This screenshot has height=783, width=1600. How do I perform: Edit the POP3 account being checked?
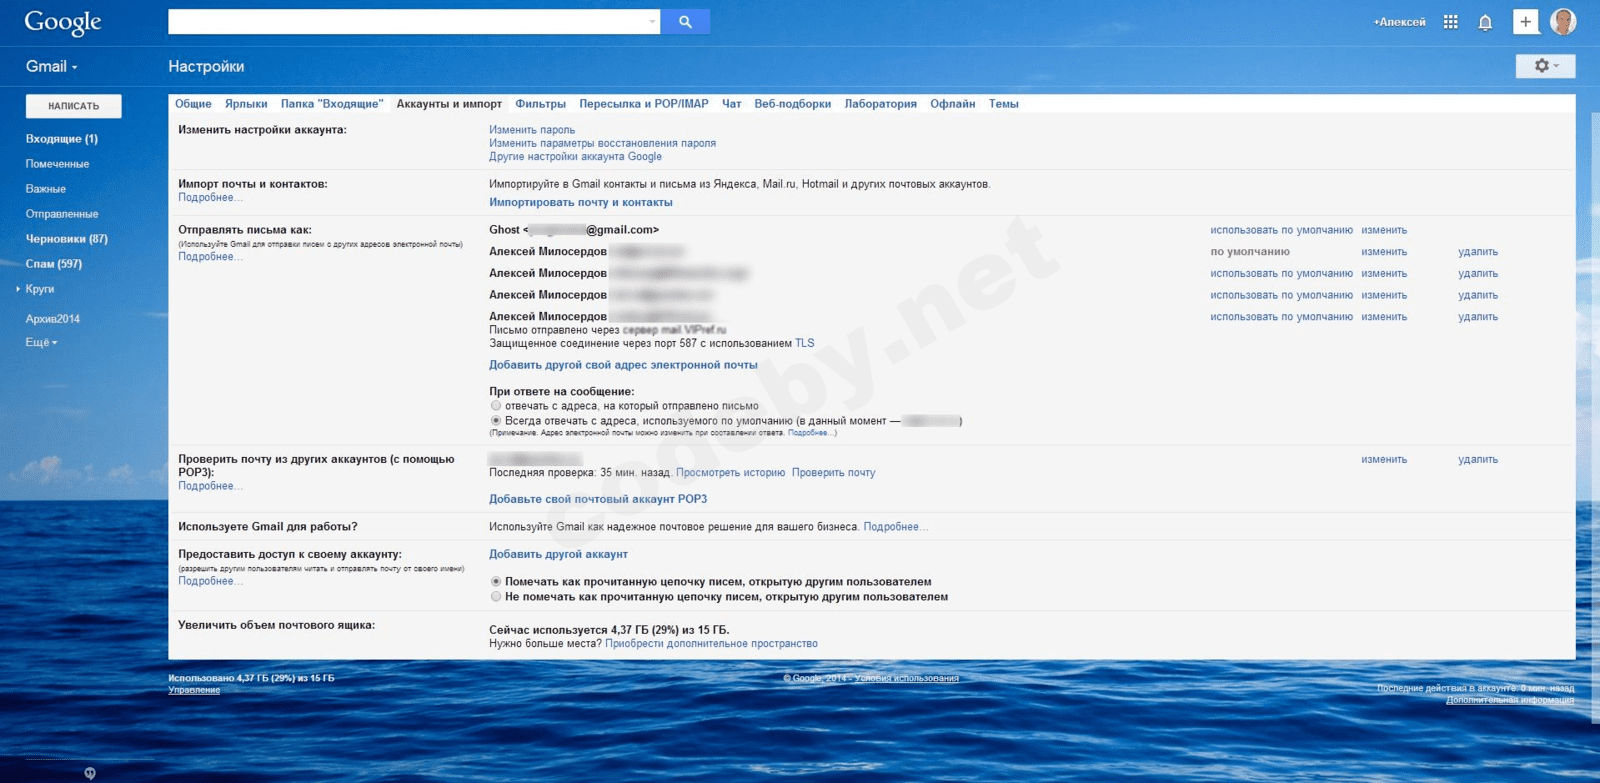point(1384,460)
